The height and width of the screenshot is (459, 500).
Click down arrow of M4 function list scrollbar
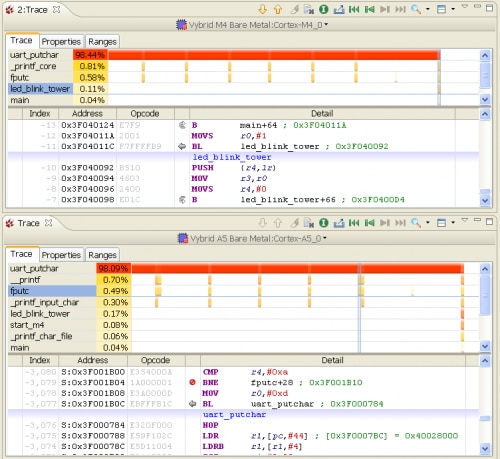(x=485, y=99)
